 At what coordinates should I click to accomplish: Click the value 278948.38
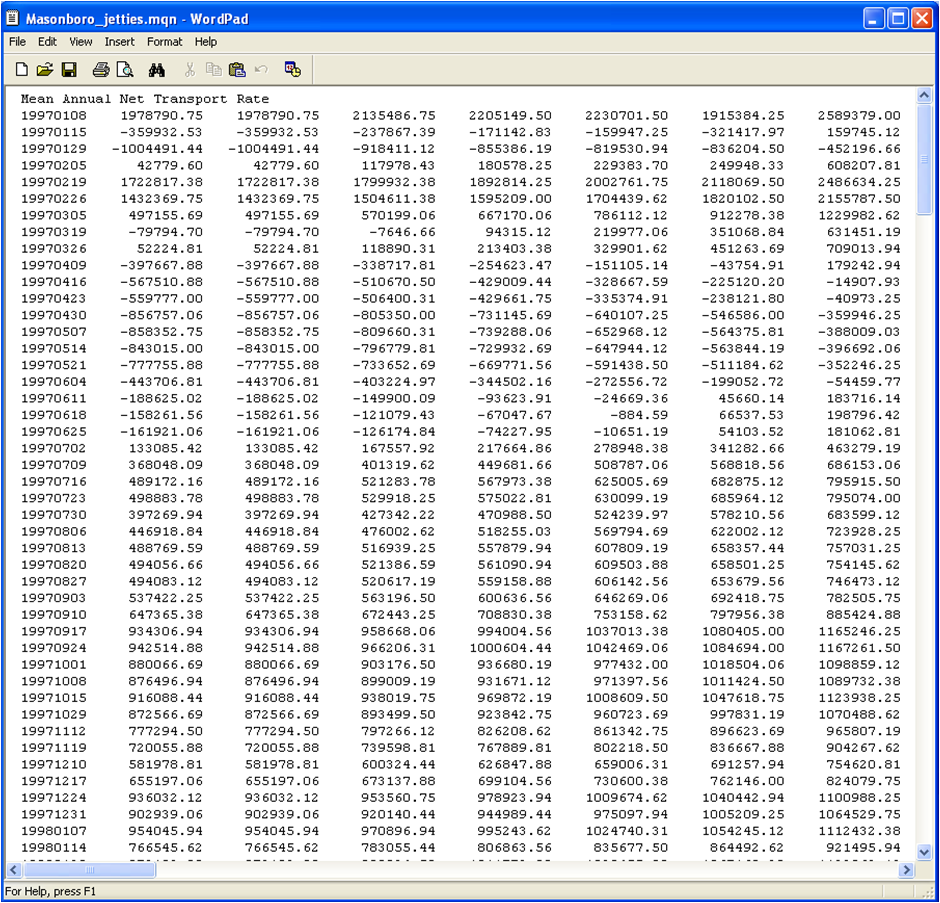pyautogui.click(x=631, y=448)
